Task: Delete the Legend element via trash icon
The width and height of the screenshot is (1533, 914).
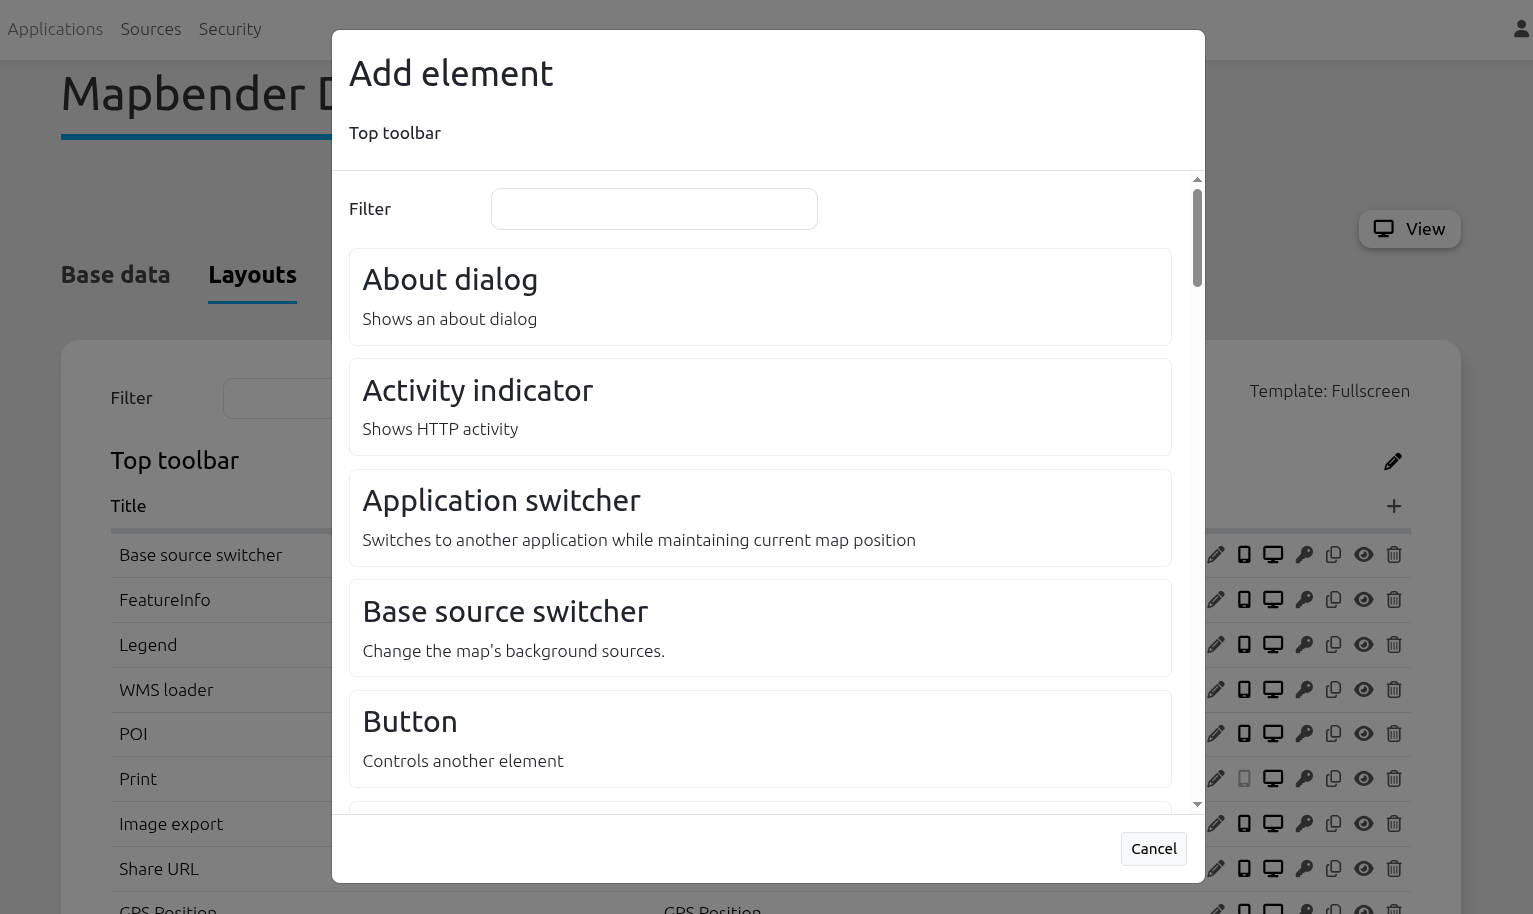Action: pos(1394,645)
